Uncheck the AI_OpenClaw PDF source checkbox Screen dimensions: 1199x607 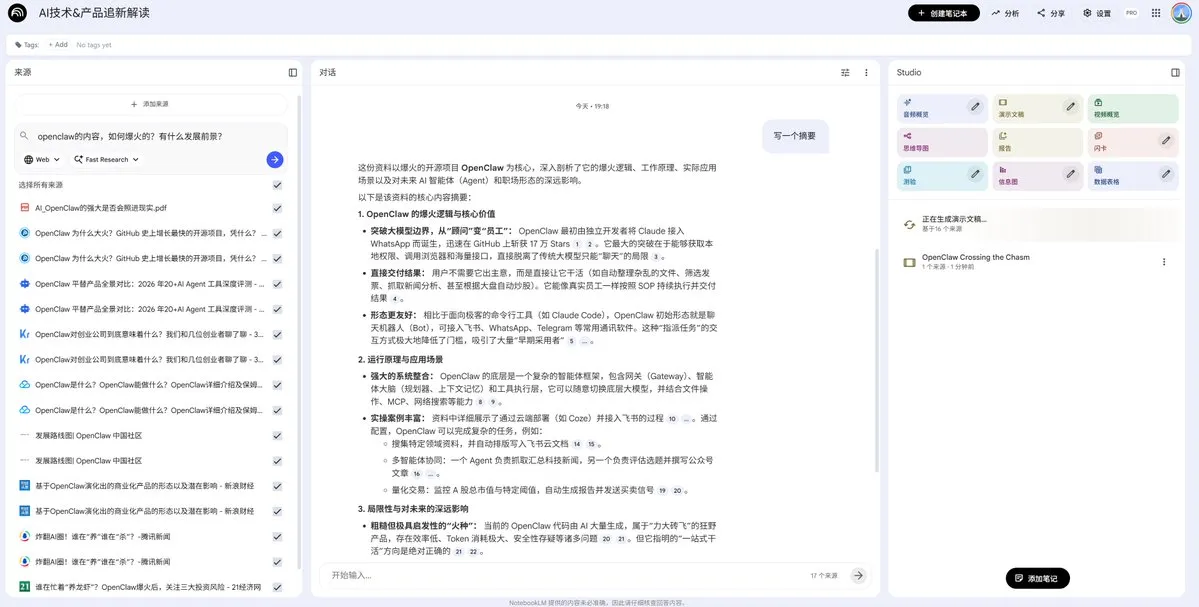[x=277, y=207]
